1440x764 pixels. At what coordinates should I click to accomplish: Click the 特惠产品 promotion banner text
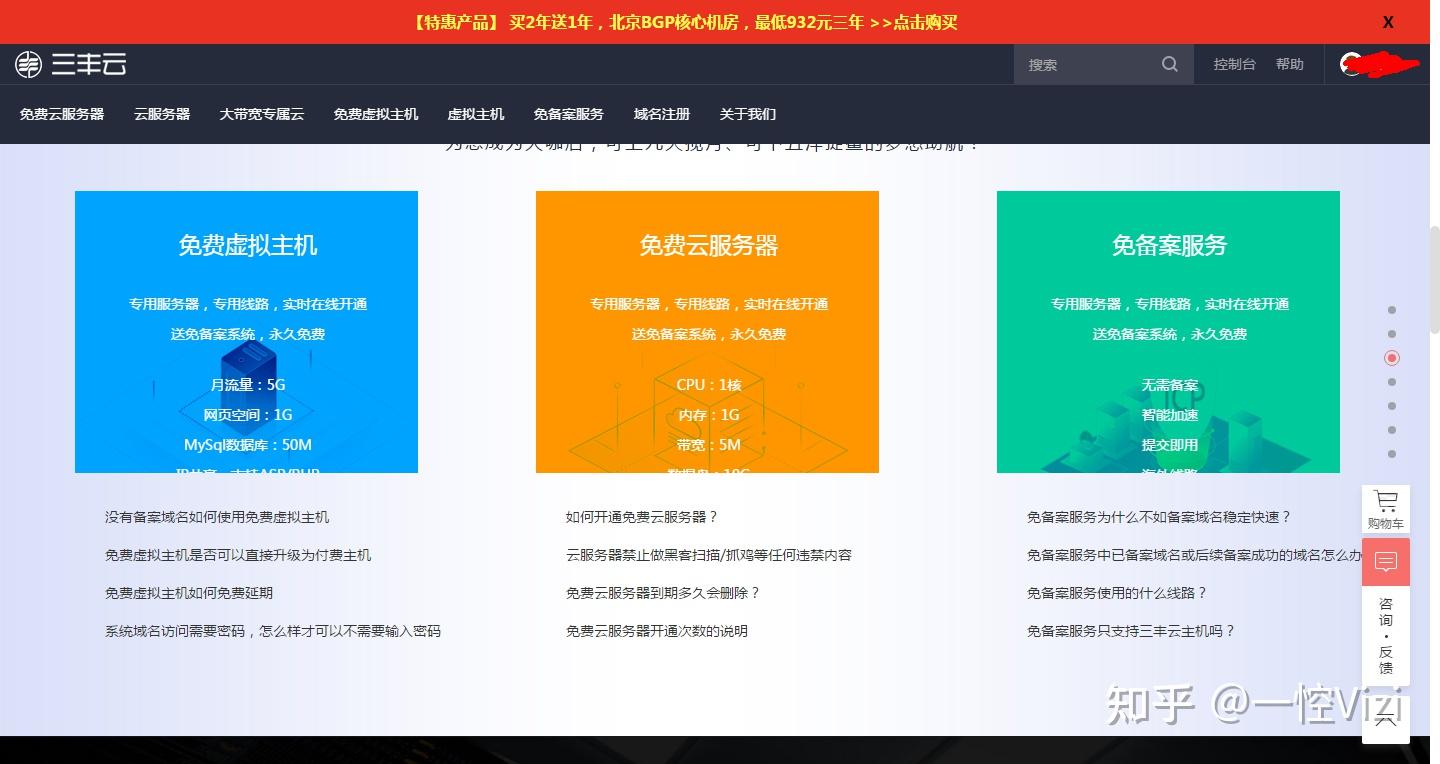[x=684, y=22]
